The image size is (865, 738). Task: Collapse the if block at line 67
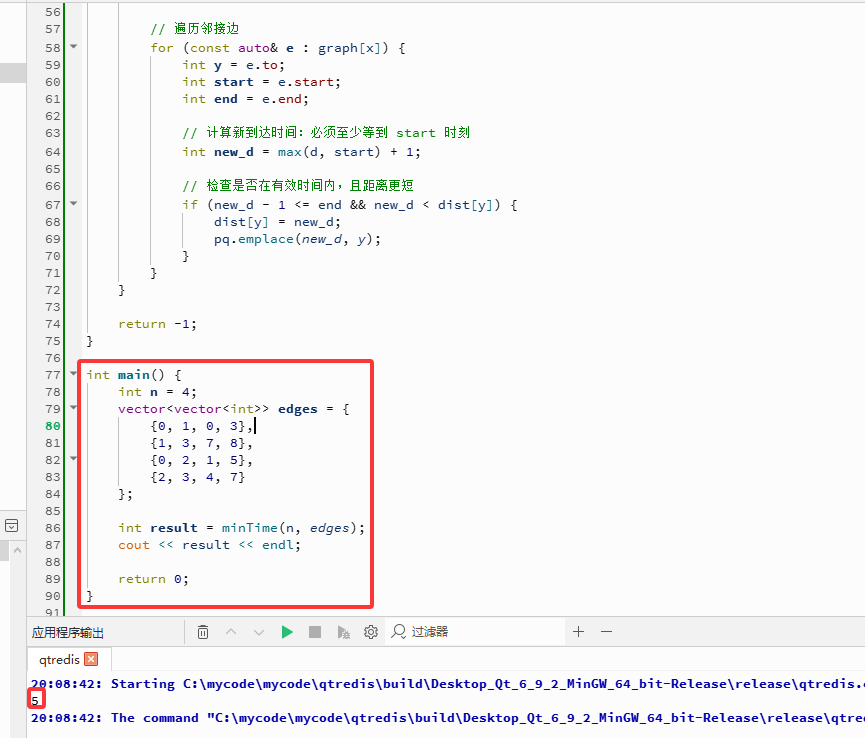[73, 204]
